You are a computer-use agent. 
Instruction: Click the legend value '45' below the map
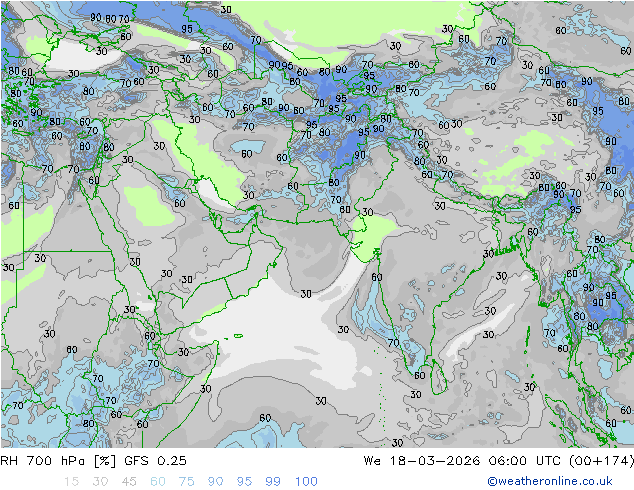(x=129, y=482)
